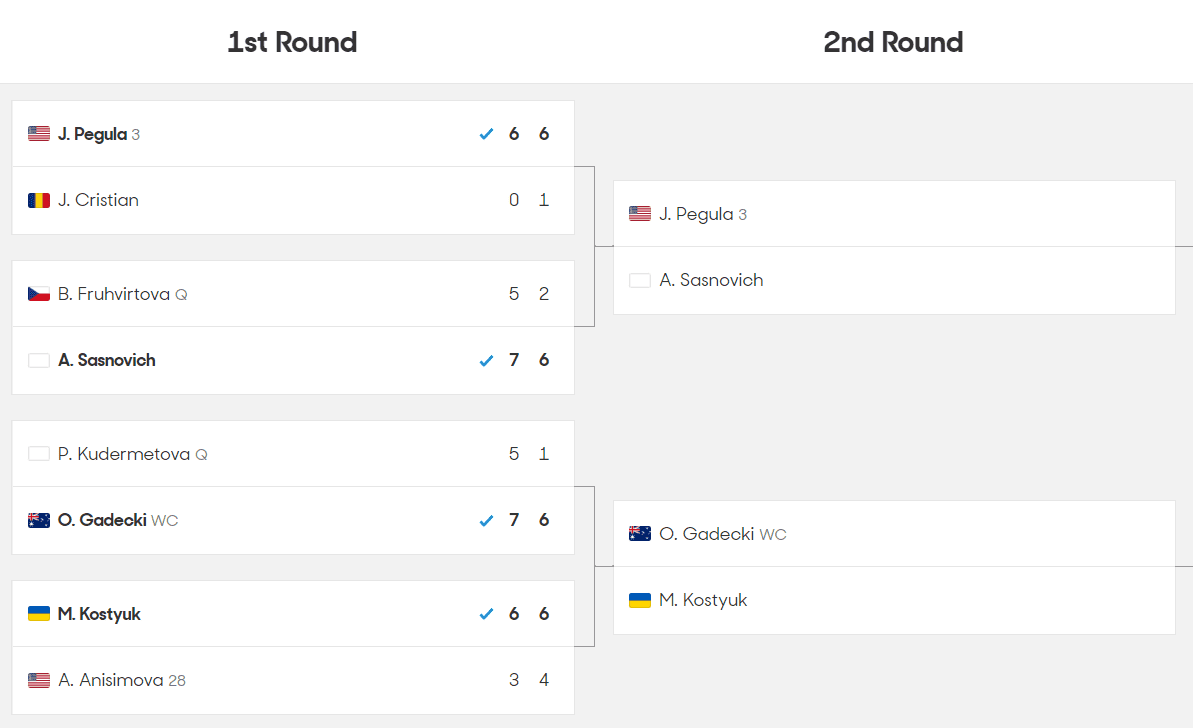The width and height of the screenshot is (1193, 728).
Task: Click the USA flag beside J. Pegula in 1st Round
Action: point(39,134)
